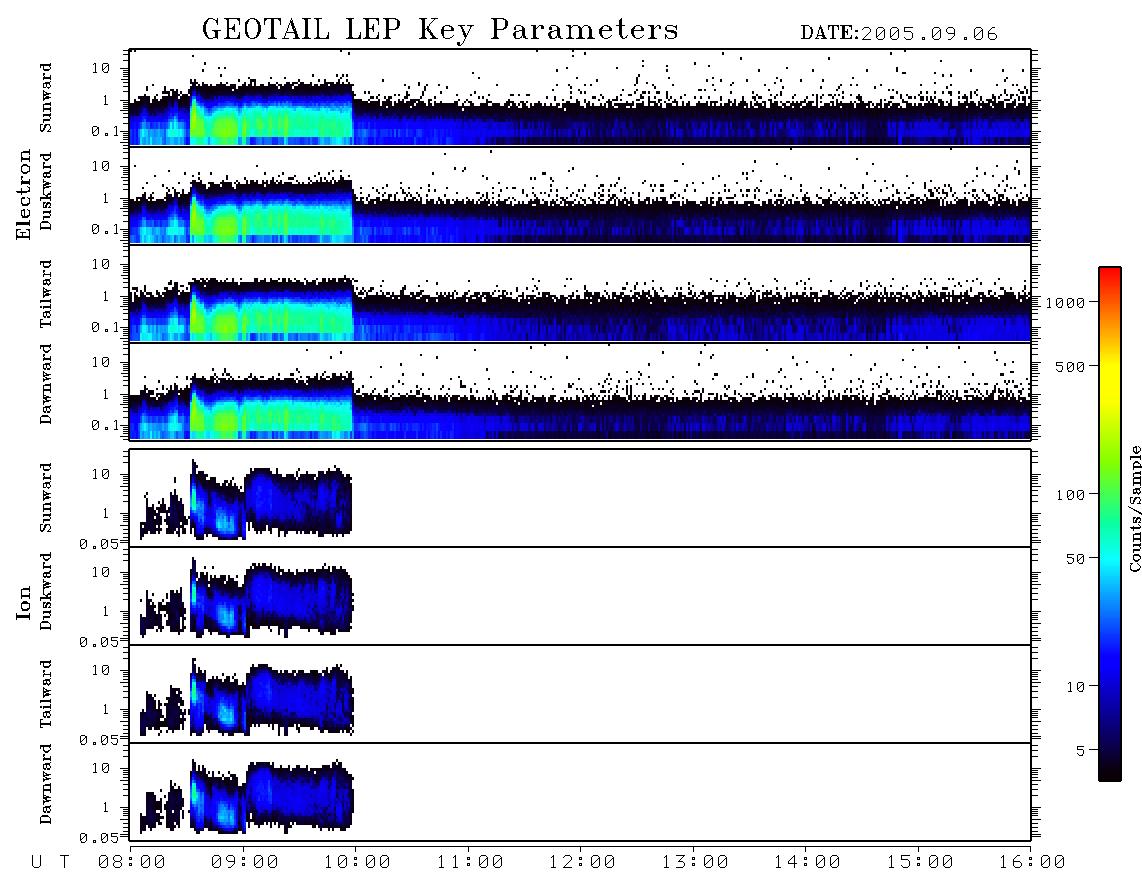Click the 11:00 time tick label

[470, 862]
